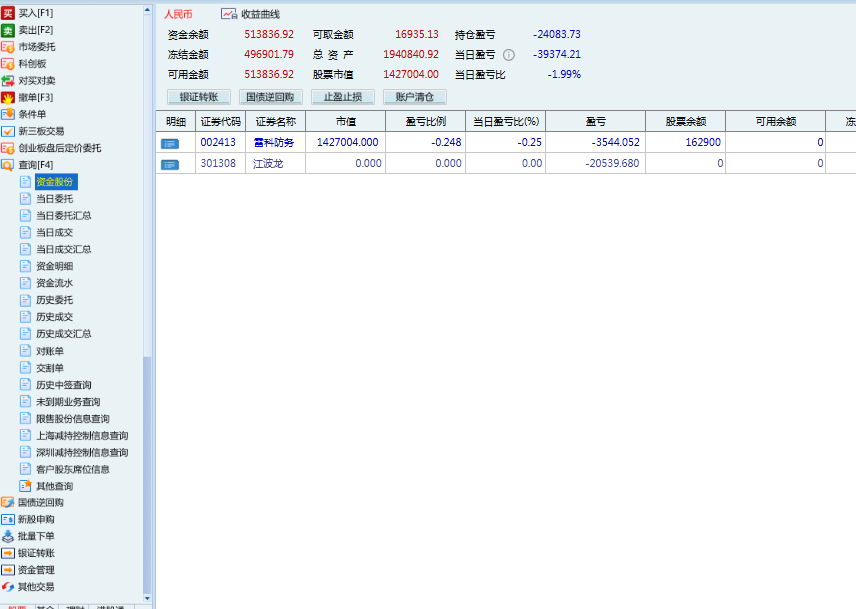The height and width of the screenshot is (609, 856).
Task: Open 当日委托汇总 query item
Action: pyautogui.click(x=63, y=216)
